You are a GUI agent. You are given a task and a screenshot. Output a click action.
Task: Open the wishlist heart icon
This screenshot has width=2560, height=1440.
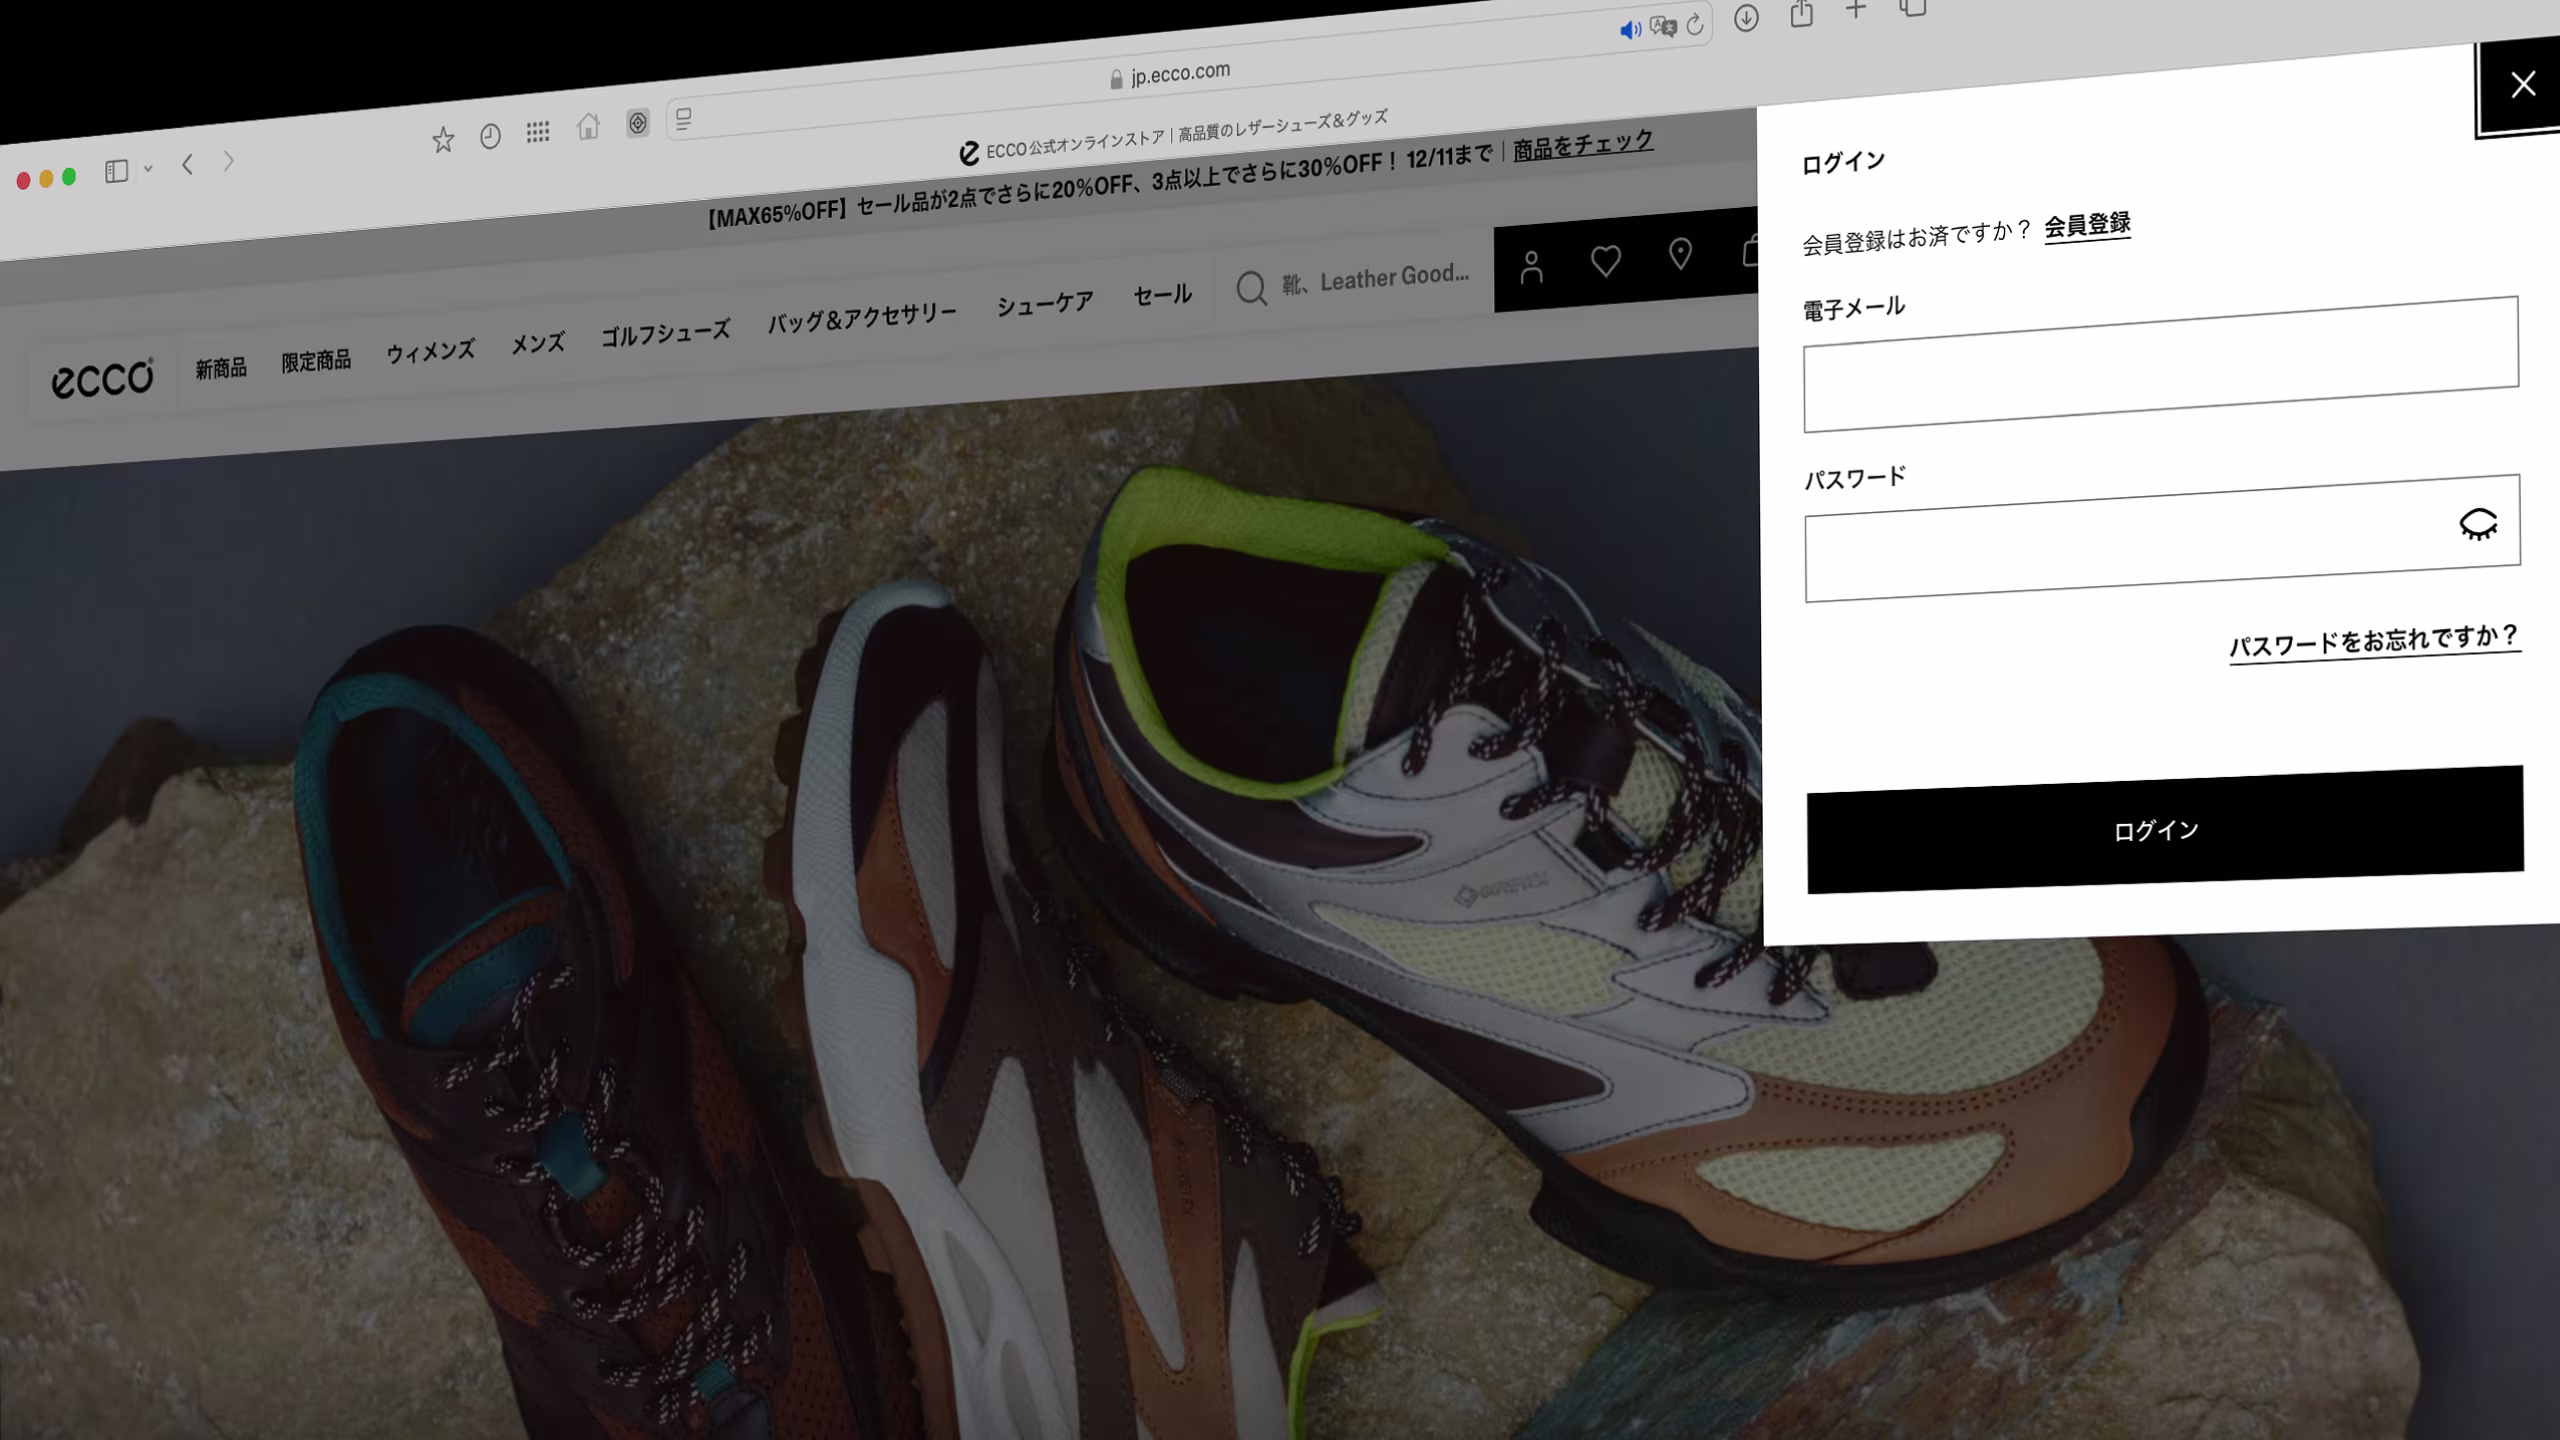click(1605, 261)
